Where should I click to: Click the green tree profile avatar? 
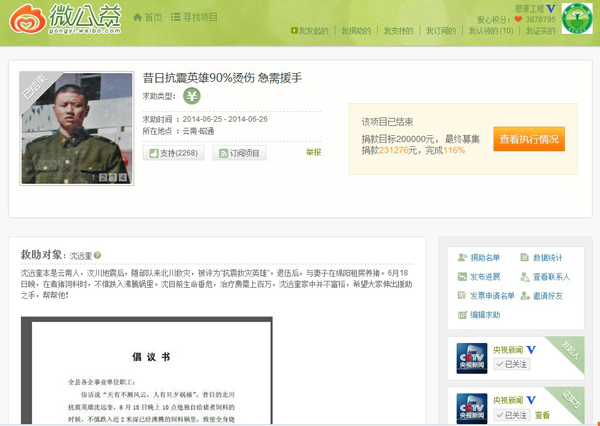click(x=577, y=18)
